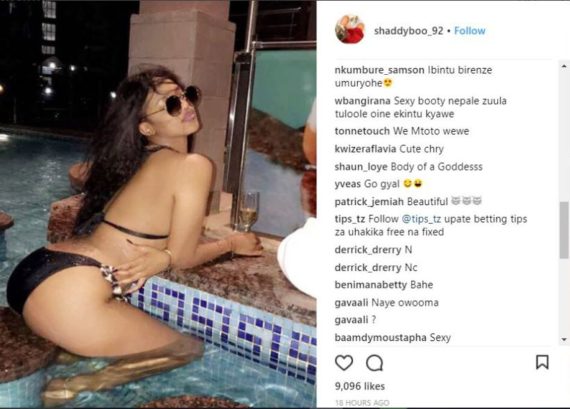Follow shaddyboo_92 account

click(470, 31)
